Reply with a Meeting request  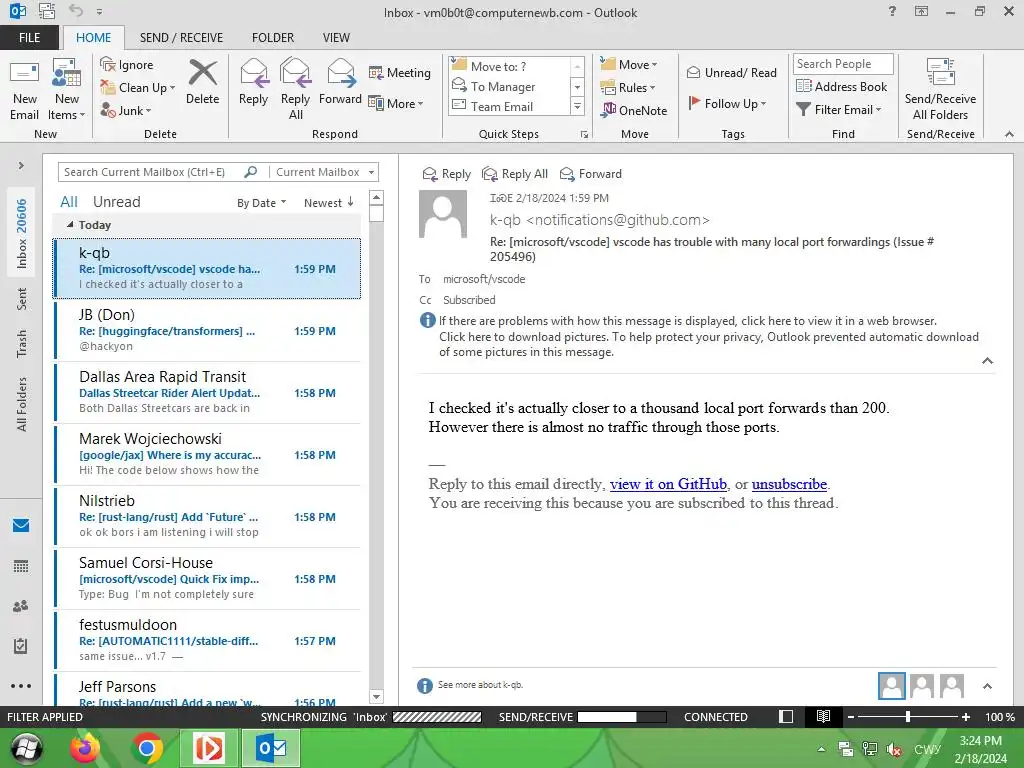[400, 72]
